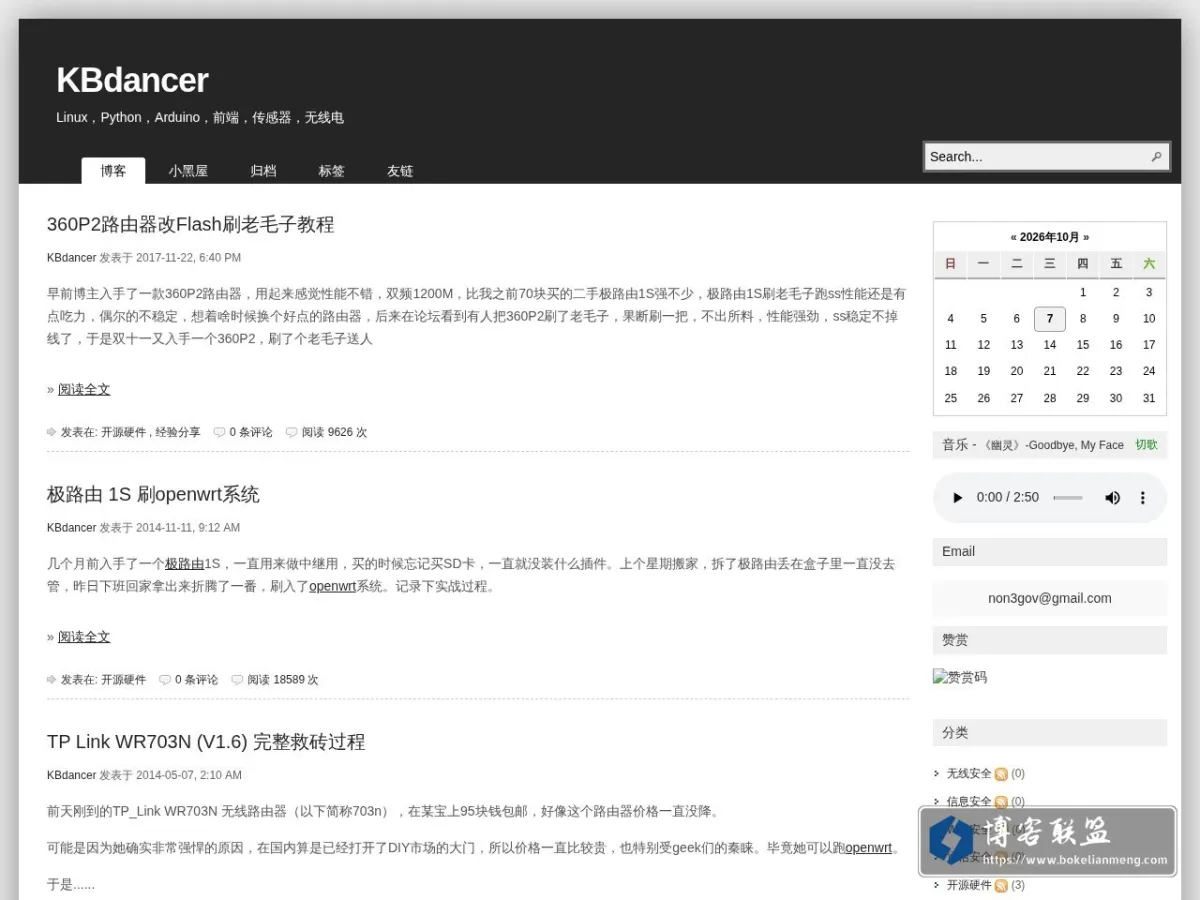The width and height of the screenshot is (1200, 900).
Task: Click audio time display 0:00 / 2:50
Action: point(1008,497)
